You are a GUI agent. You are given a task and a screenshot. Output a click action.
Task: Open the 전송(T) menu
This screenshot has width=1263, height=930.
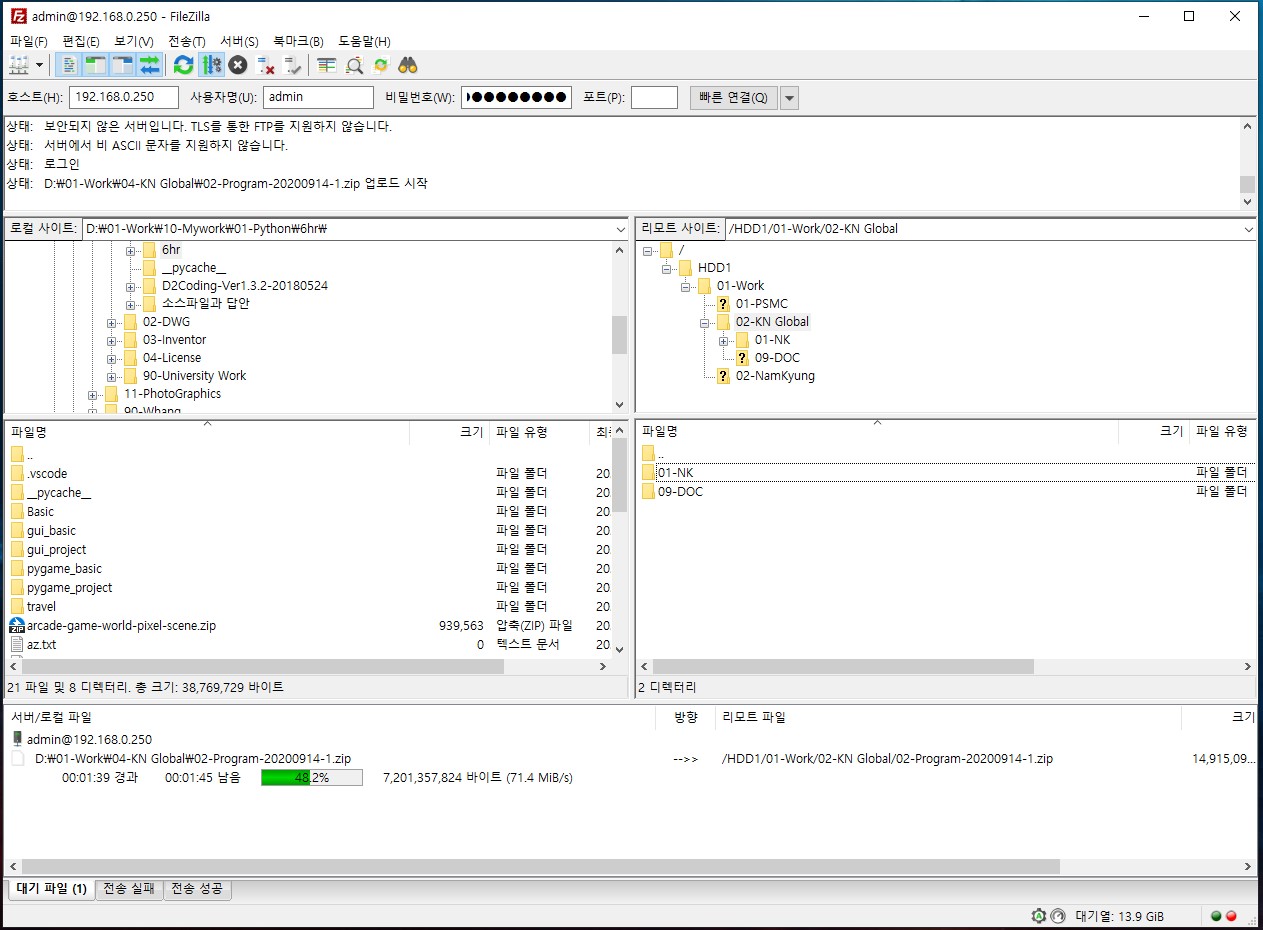[x=187, y=41]
